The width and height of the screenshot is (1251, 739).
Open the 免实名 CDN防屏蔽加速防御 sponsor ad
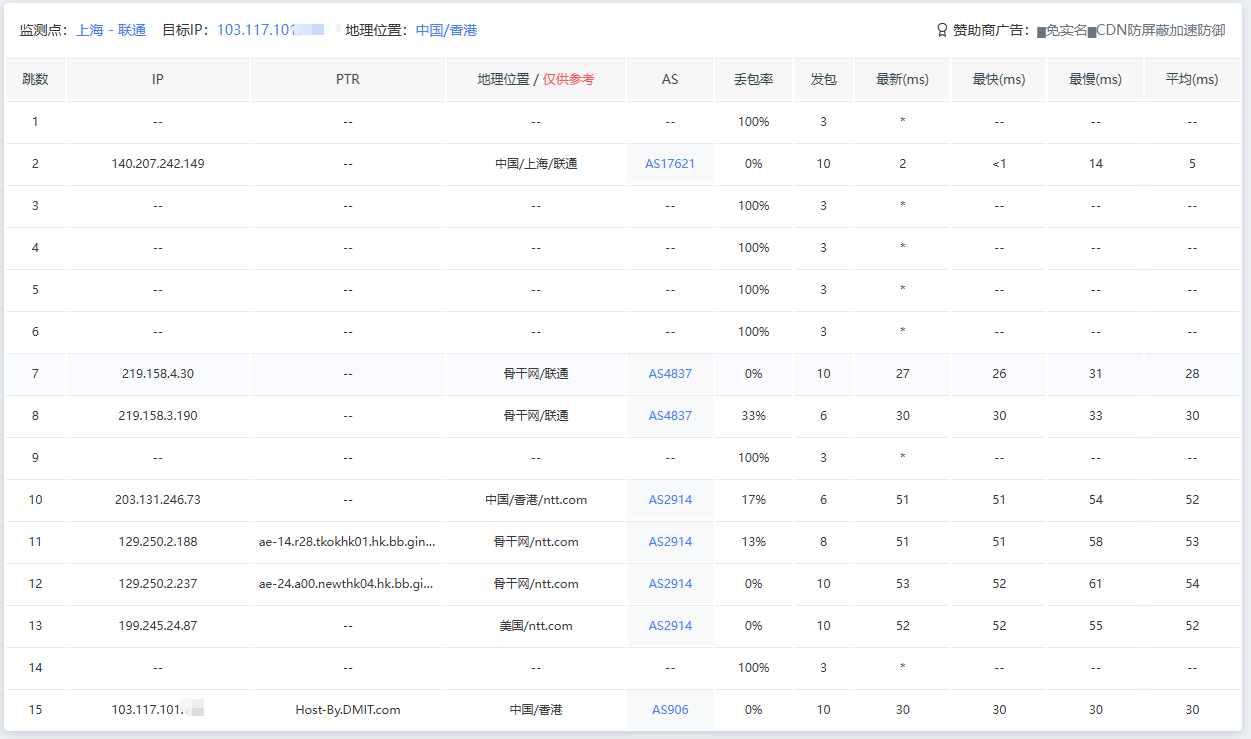pos(1131,30)
